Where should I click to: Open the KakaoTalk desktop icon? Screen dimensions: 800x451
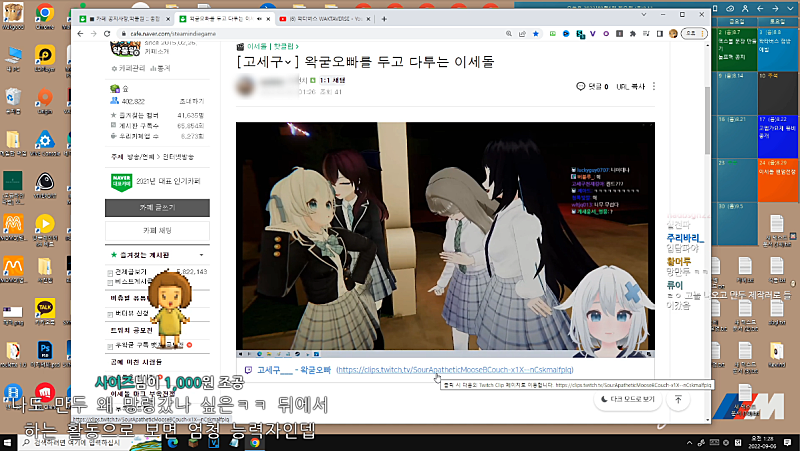click(44, 312)
